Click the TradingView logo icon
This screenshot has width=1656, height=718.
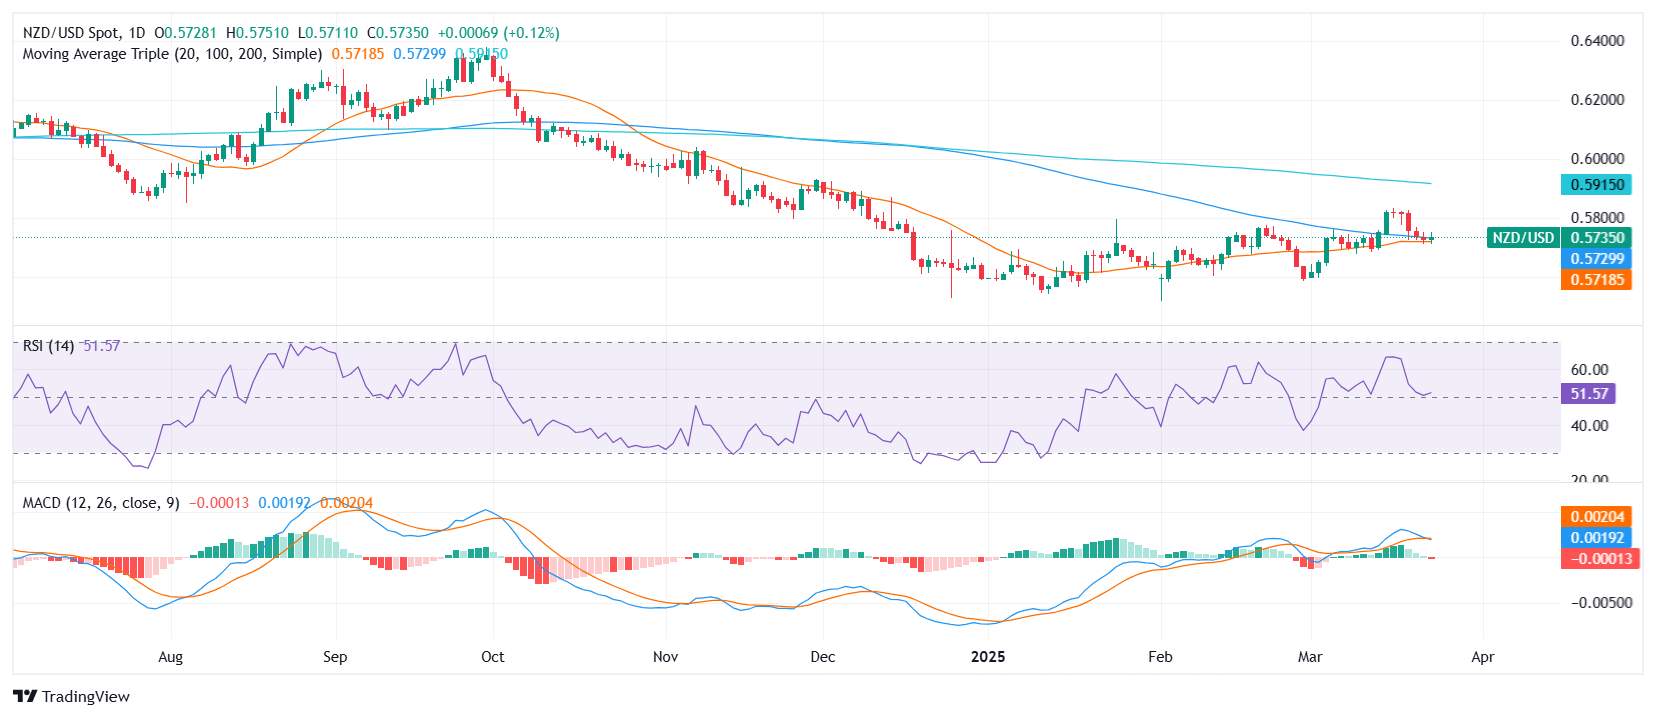click(25, 697)
